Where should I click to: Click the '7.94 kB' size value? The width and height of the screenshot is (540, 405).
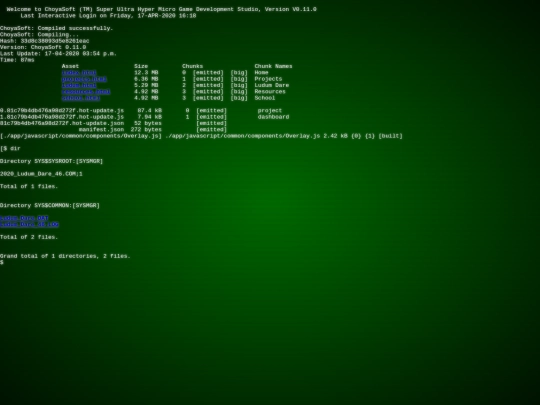coord(149,117)
